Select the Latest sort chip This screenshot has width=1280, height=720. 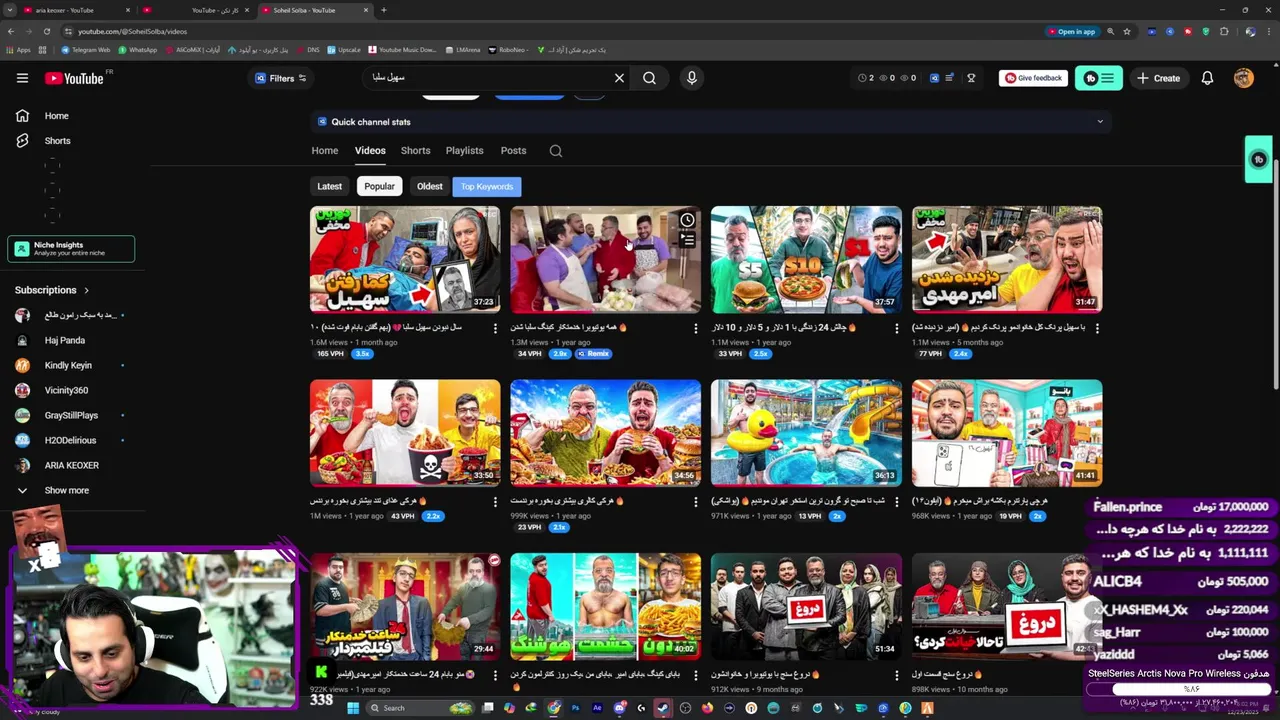[x=329, y=186]
